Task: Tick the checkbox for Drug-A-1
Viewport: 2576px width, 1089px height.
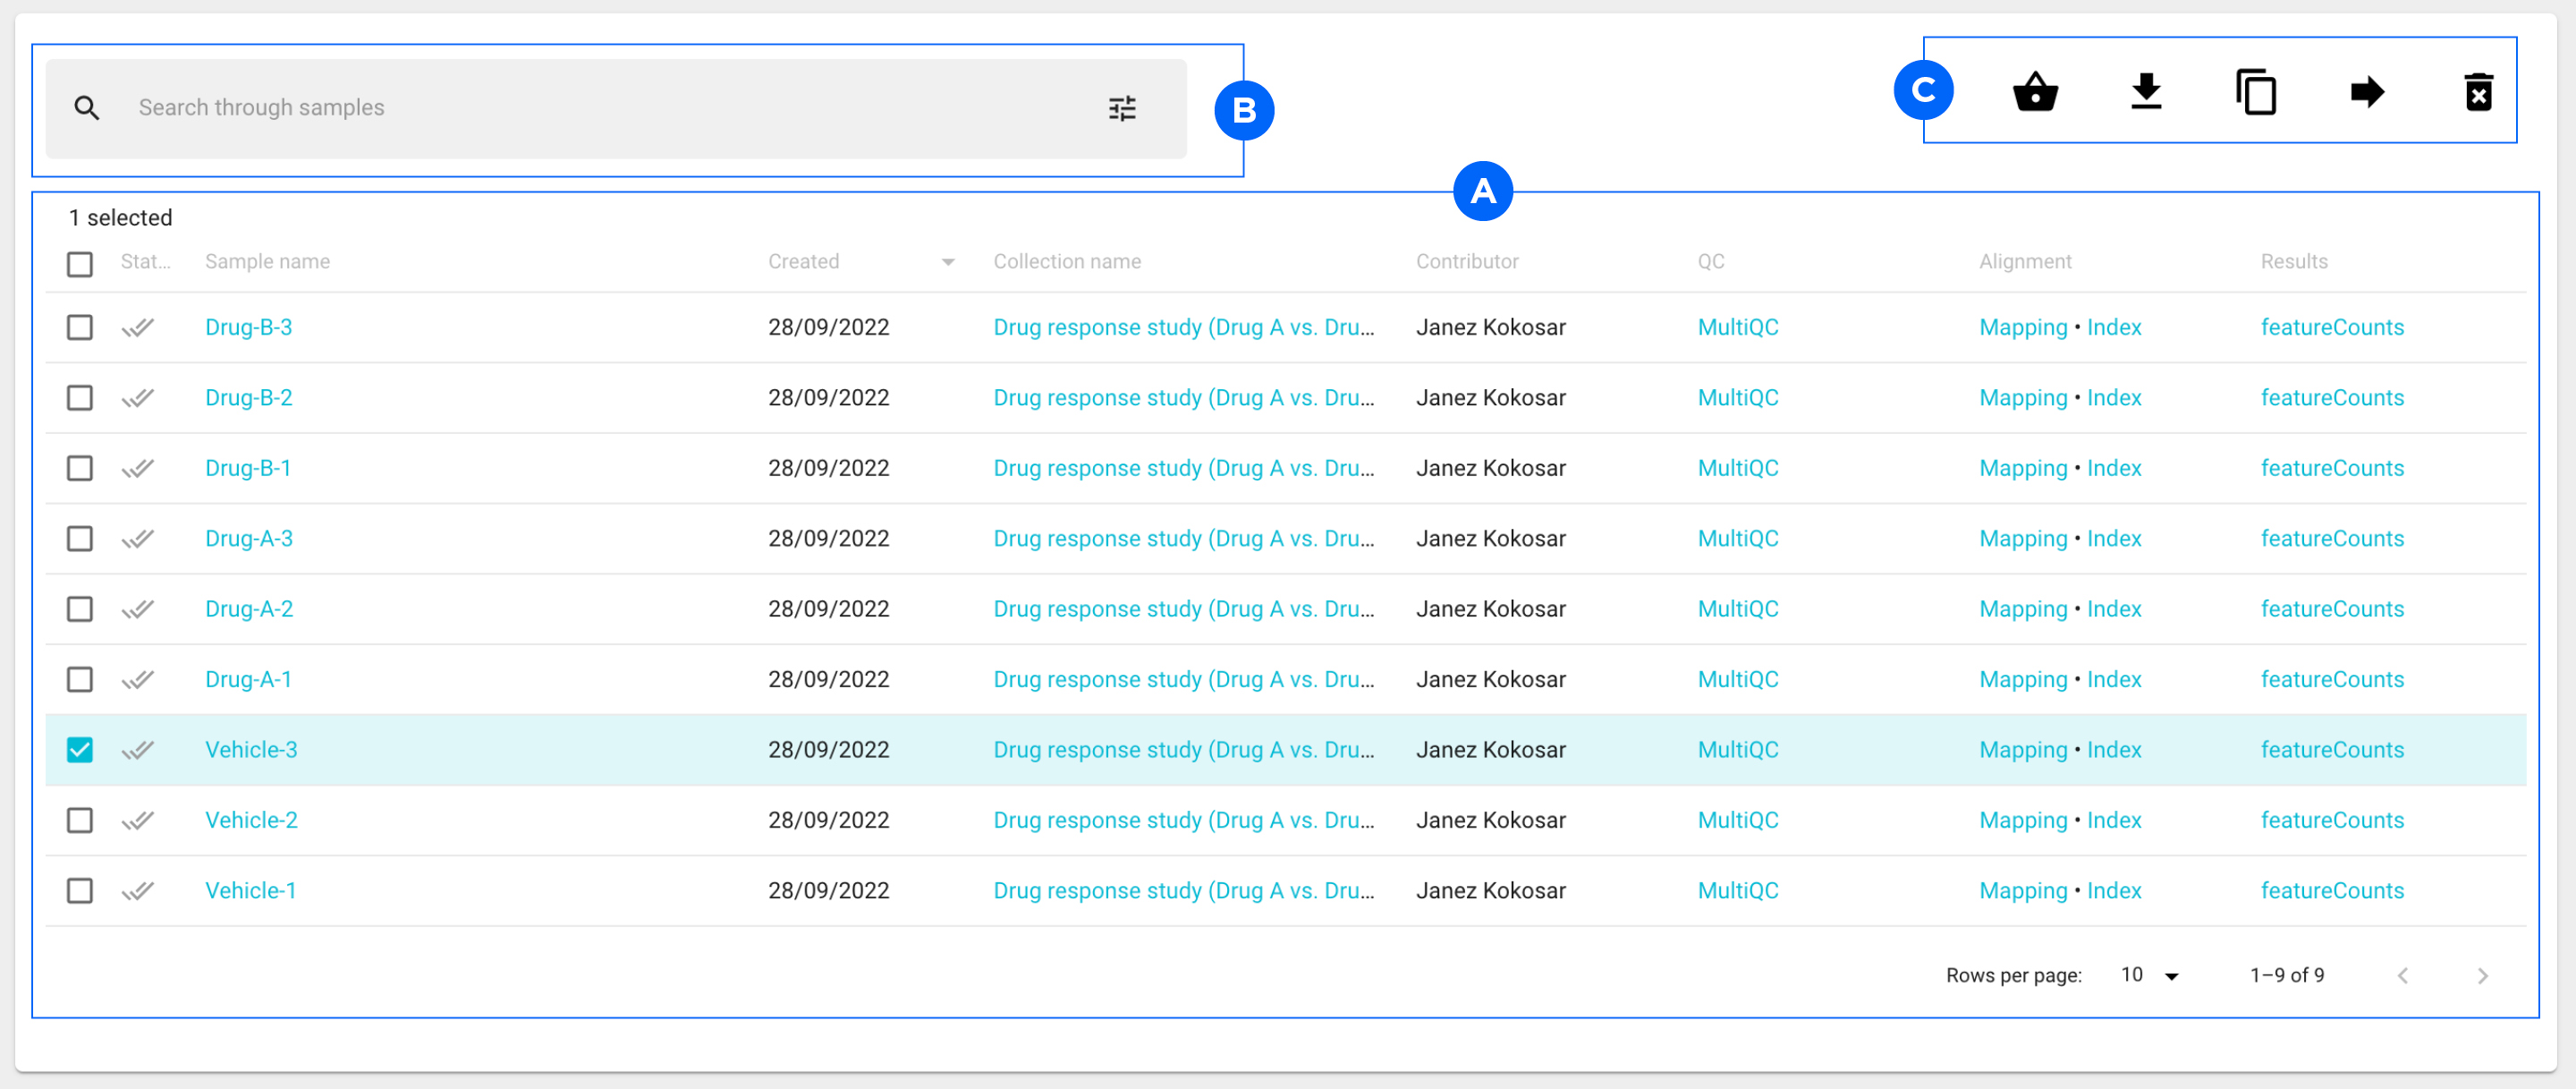Action: tap(80, 680)
